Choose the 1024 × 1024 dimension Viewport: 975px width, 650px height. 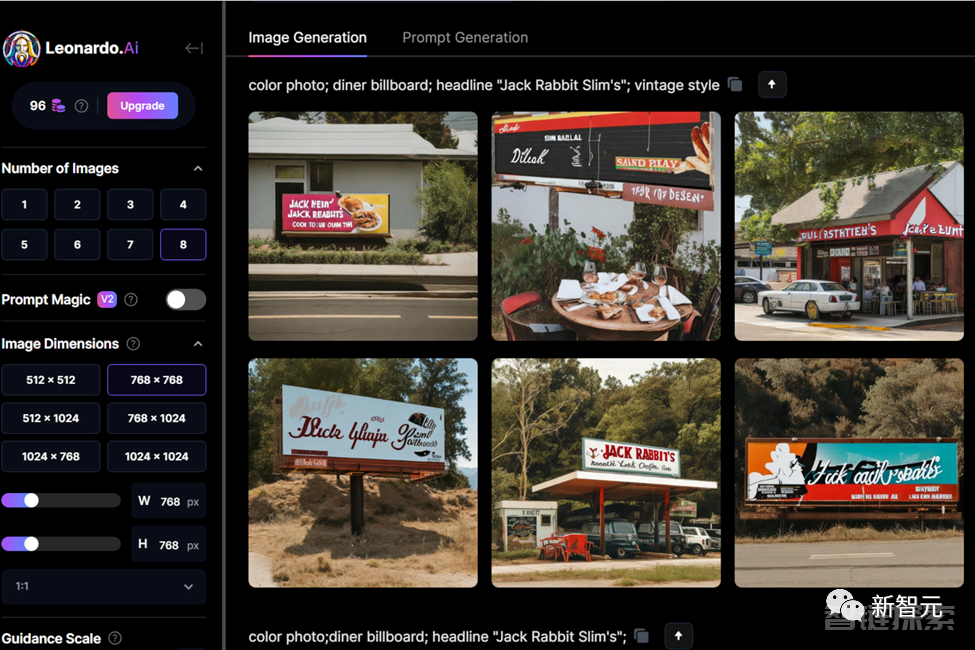[x=157, y=457]
